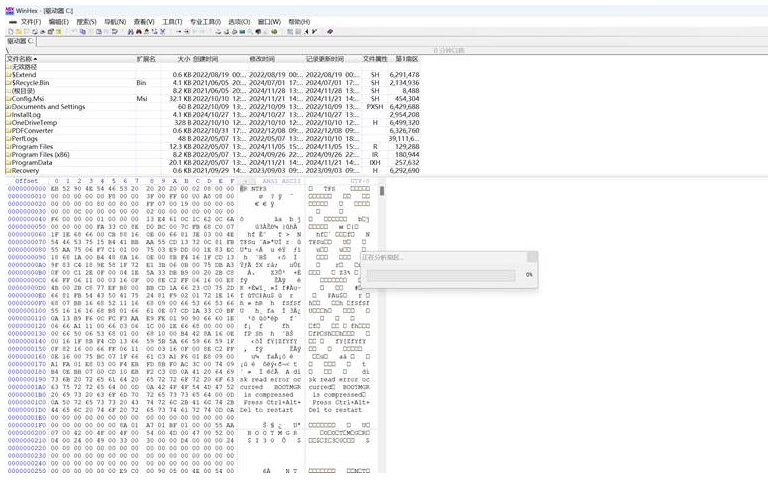Click the folder icon next to $Recycle.Bin
Screen dimensions: 768x495
point(8,83)
